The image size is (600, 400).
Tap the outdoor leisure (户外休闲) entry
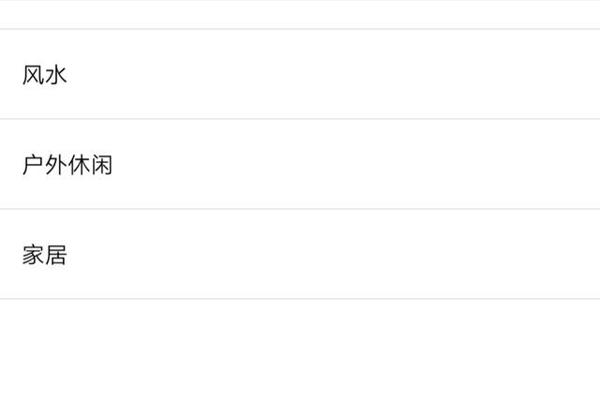[300, 164]
